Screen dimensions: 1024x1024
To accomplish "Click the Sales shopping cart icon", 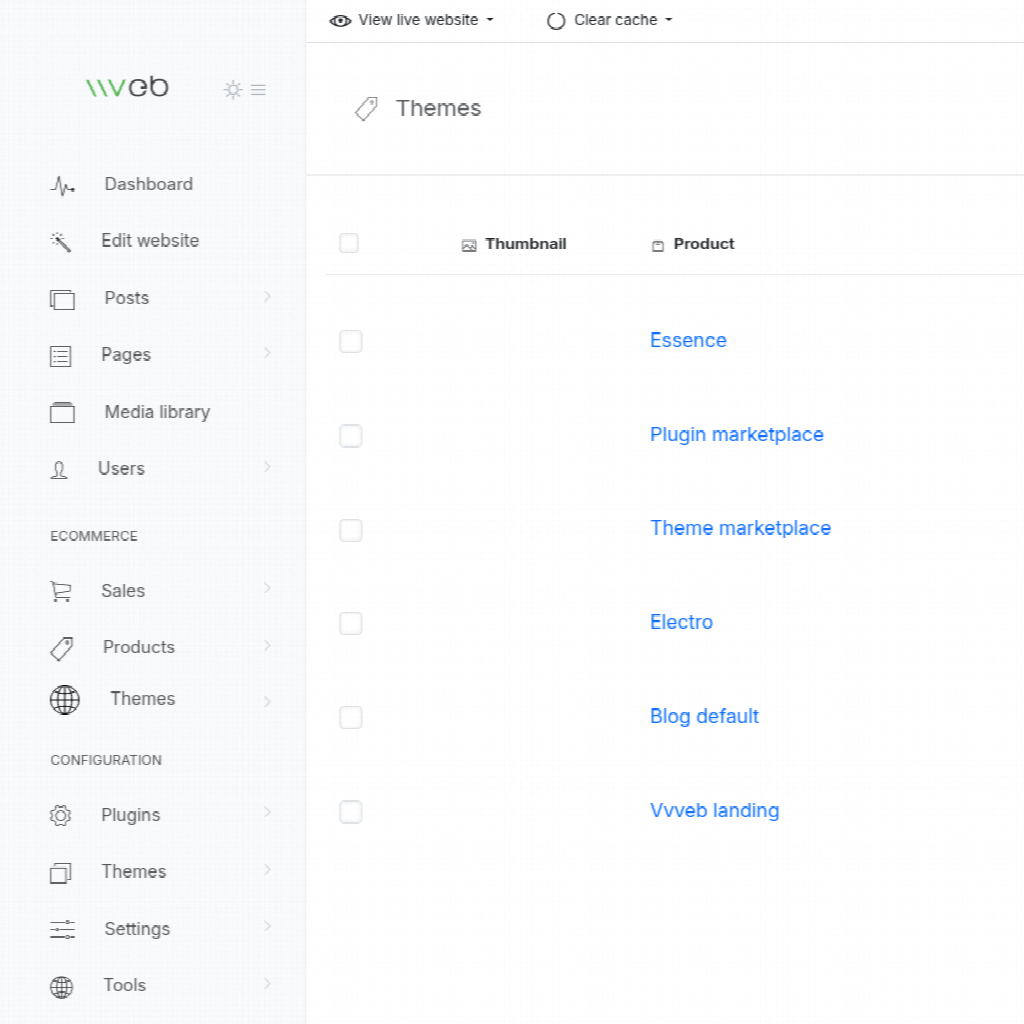I will pos(61,592).
